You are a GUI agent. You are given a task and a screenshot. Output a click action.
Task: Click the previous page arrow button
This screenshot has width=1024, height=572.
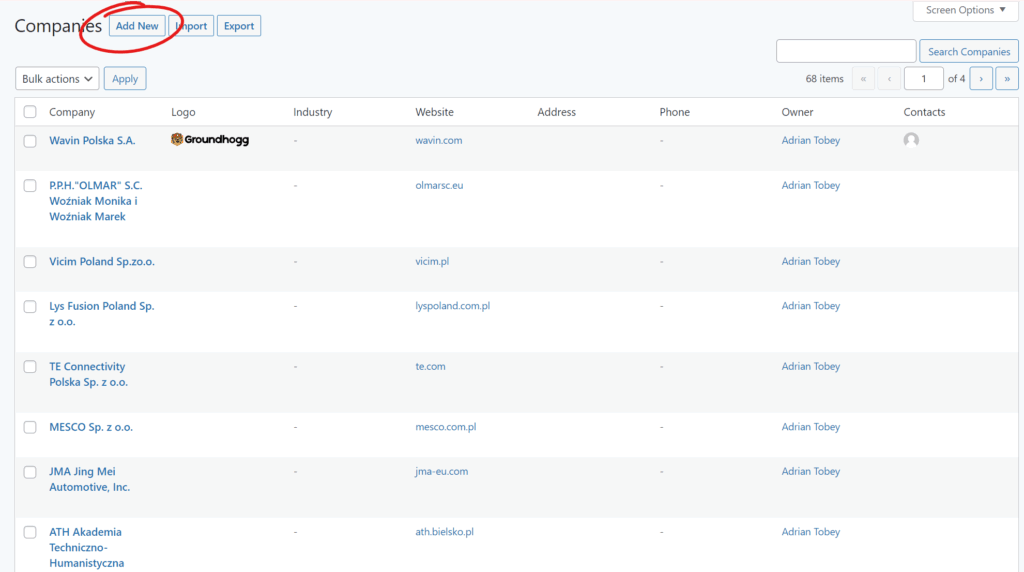click(889, 78)
